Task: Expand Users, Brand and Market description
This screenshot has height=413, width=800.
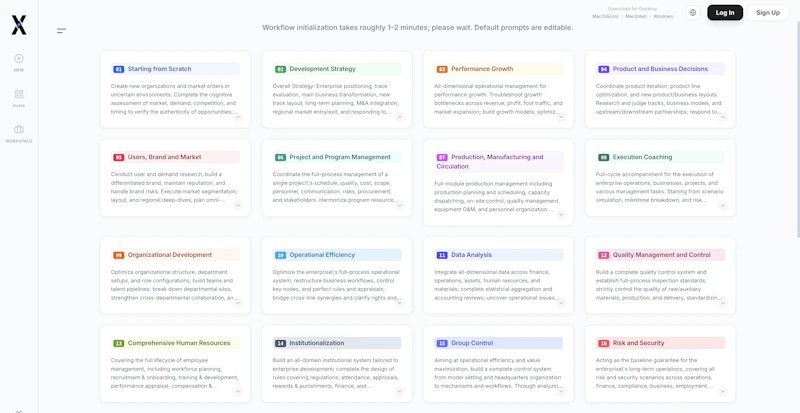Action: (238, 205)
